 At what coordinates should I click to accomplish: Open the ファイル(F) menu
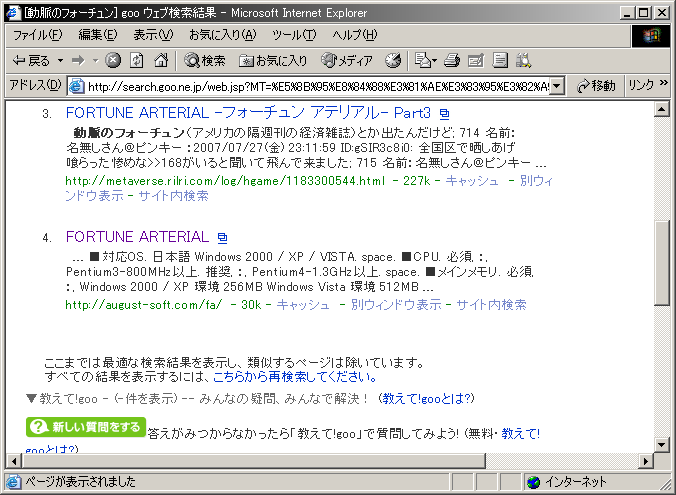(x=38, y=34)
